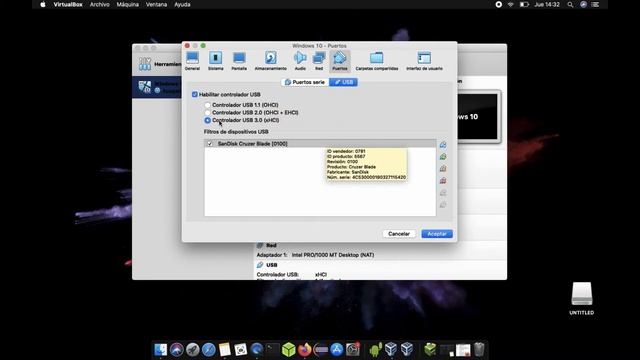This screenshot has width=640, height=360.
Task: Add a new empty USB filter
Action: tap(443, 145)
